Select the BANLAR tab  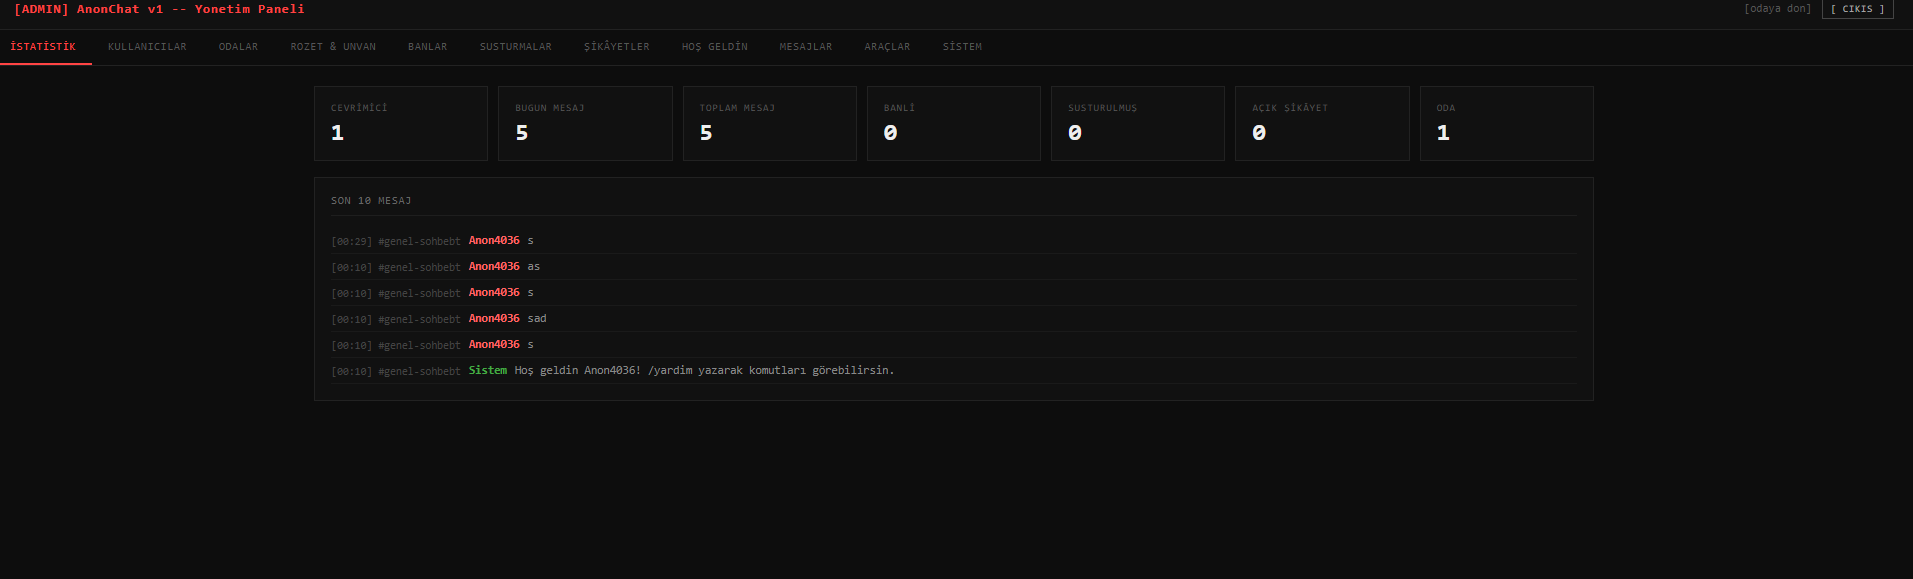pos(427,47)
